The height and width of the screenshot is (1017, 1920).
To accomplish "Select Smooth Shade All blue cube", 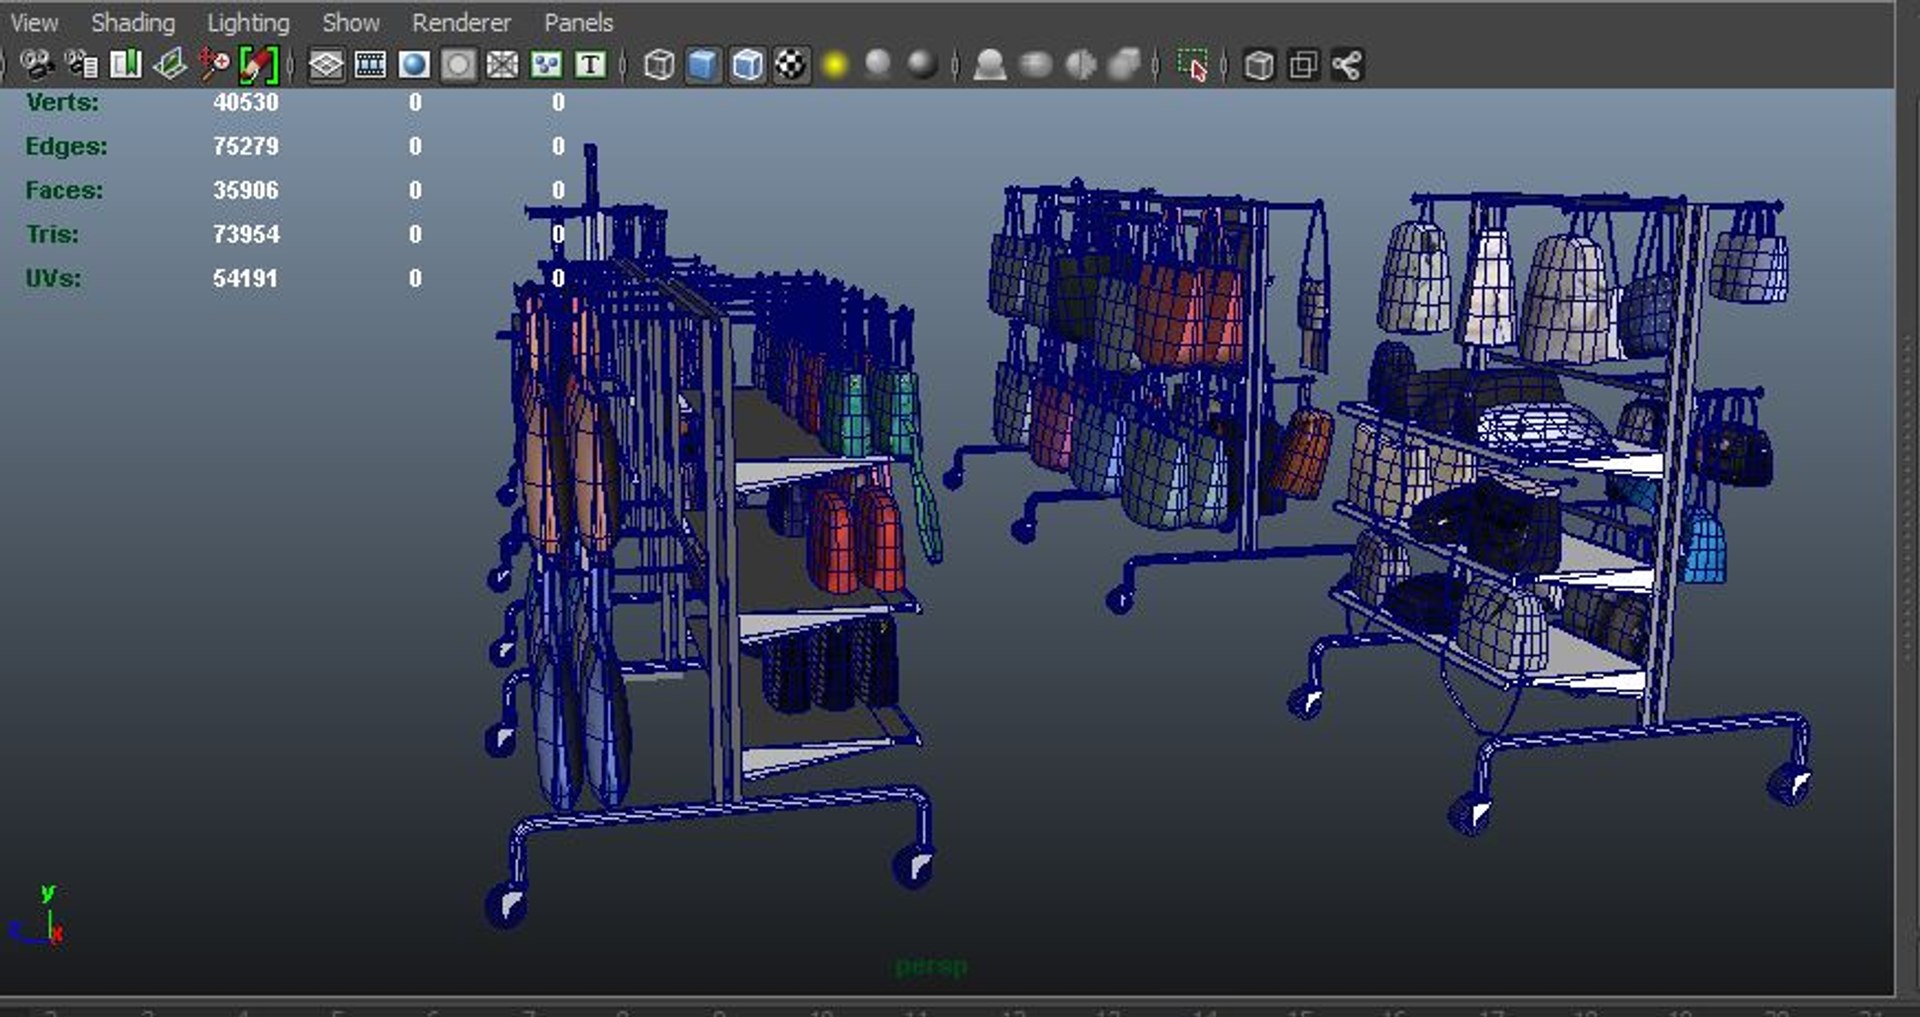I will tap(703, 65).
